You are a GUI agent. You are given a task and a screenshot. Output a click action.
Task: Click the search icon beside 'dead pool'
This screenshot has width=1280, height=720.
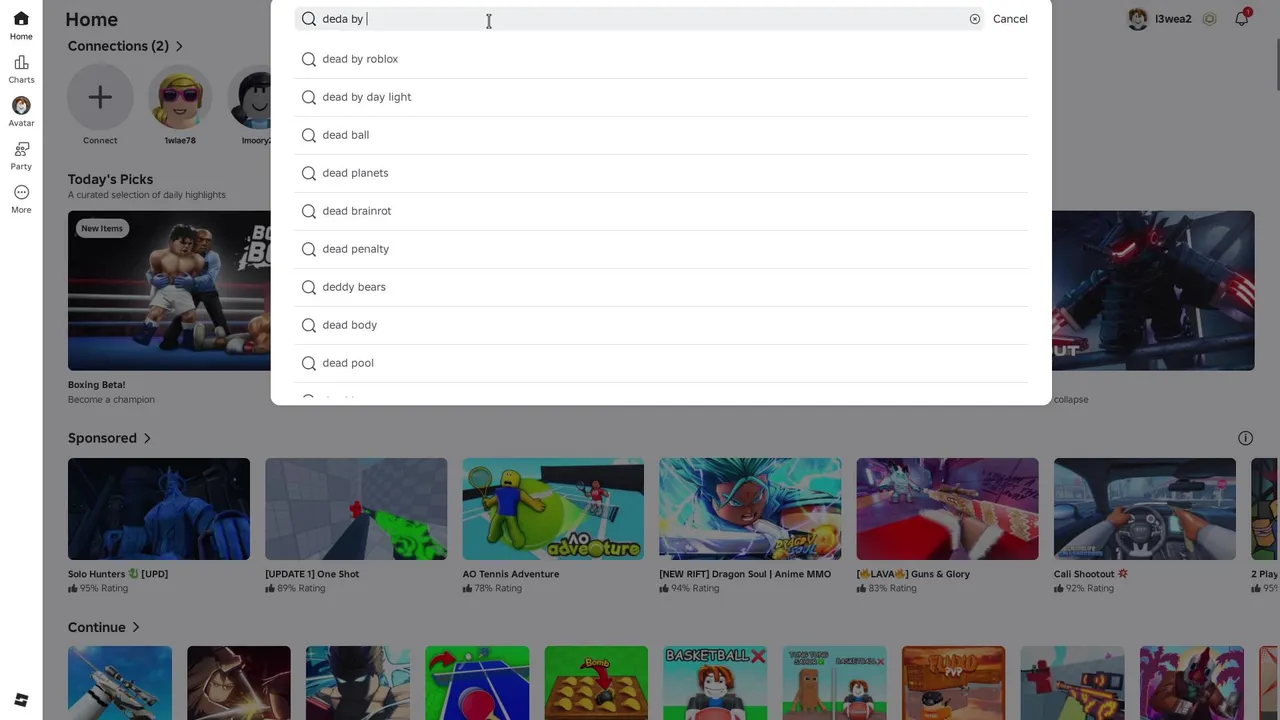(x=309, y=363)
